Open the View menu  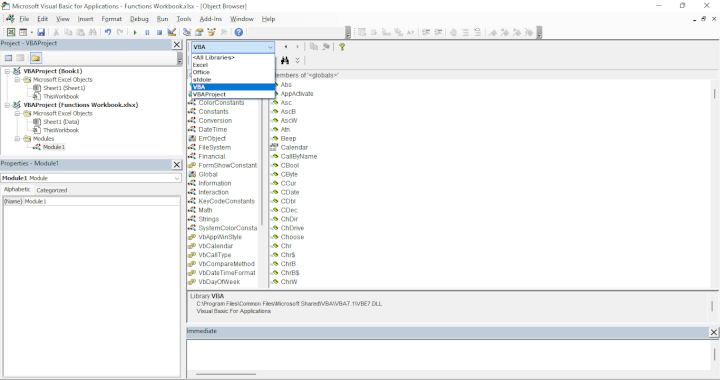click(x=63, y=19)
